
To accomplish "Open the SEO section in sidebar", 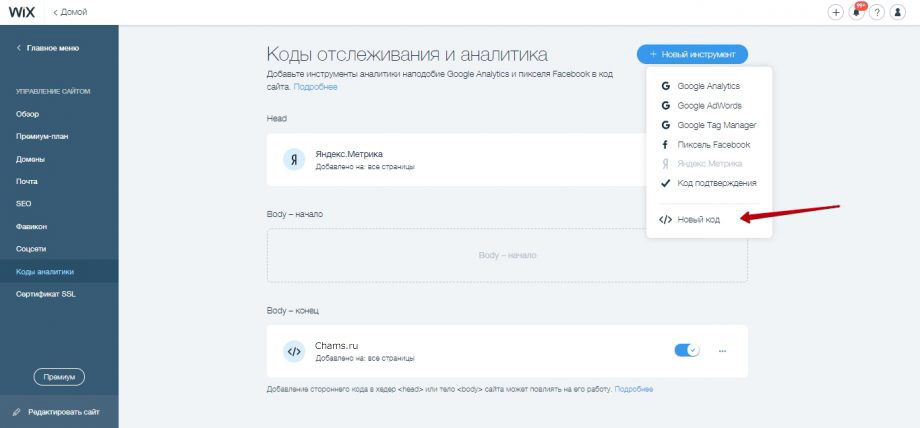I will coord(24,203).
